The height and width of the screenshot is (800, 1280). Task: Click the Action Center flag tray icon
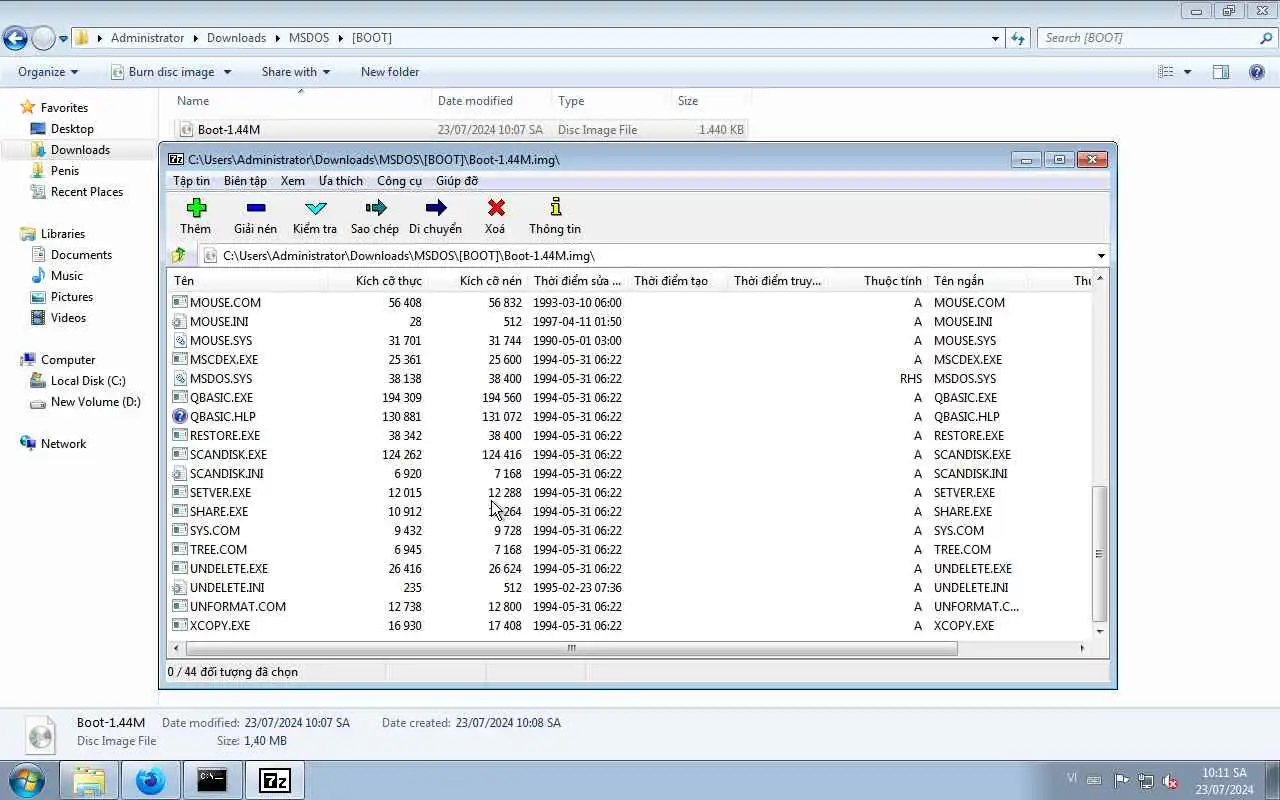pos(1121,780)
